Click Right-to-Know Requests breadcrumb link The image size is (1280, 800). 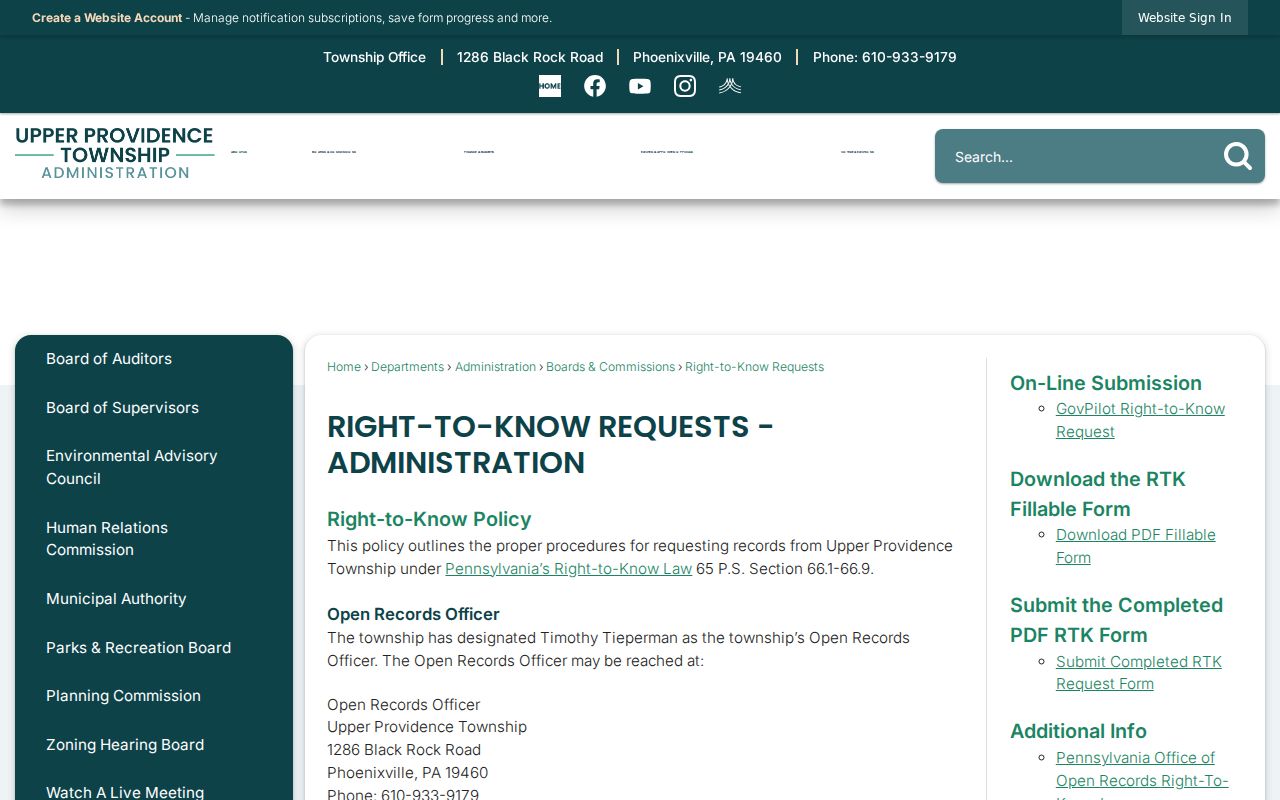[x=754, y=367]
